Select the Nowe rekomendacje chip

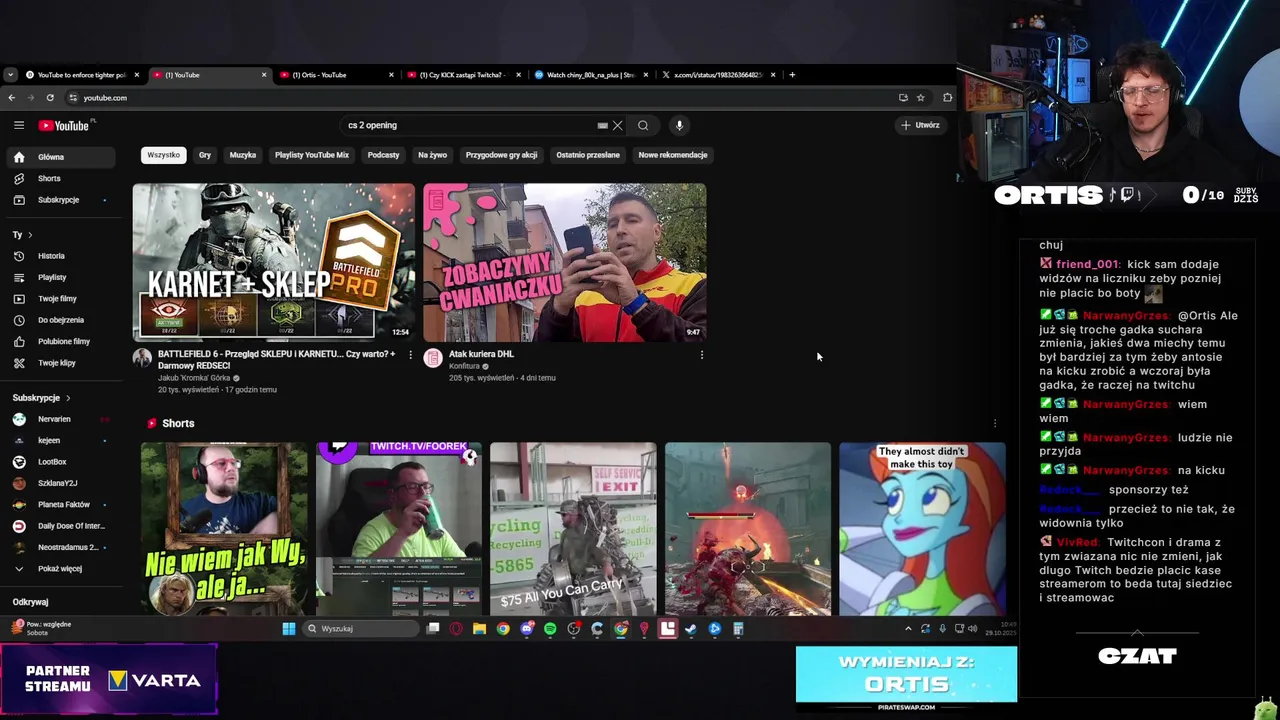[673, 155]
